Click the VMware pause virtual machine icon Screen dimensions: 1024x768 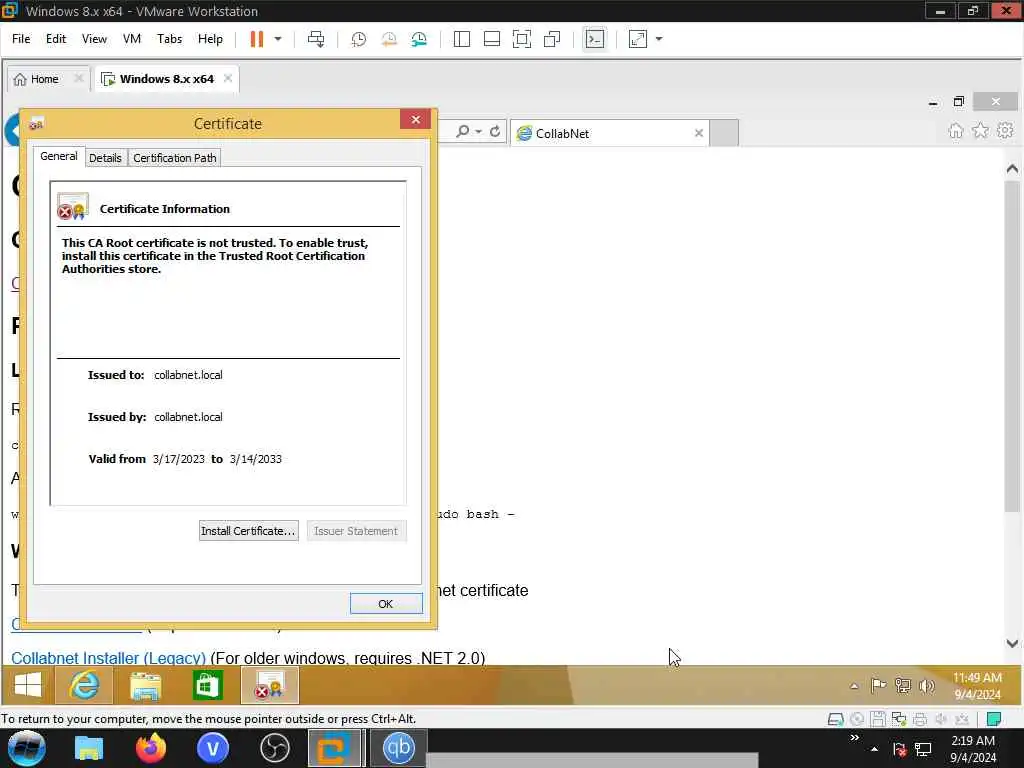(257, 39)
